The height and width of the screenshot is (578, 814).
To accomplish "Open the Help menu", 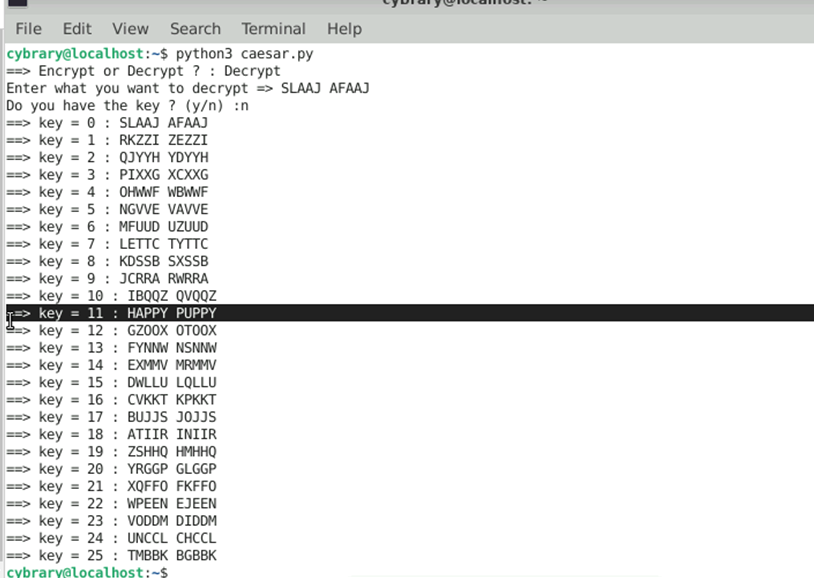I will click(344, 29).
